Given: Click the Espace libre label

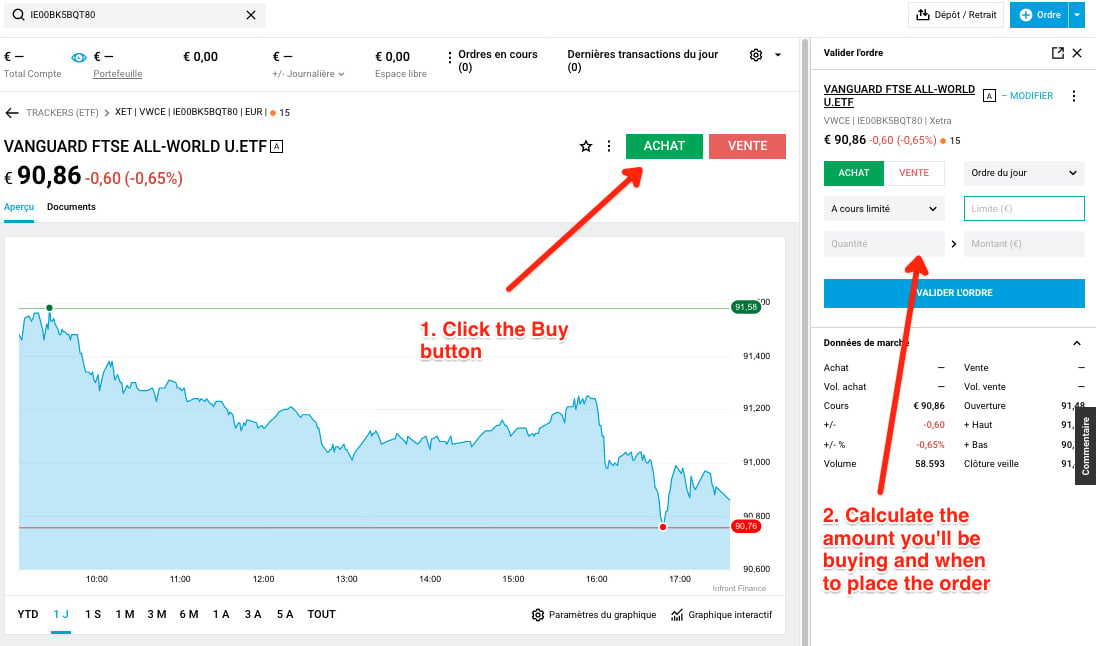Looking at the screenshot, I should pos(401,73).
